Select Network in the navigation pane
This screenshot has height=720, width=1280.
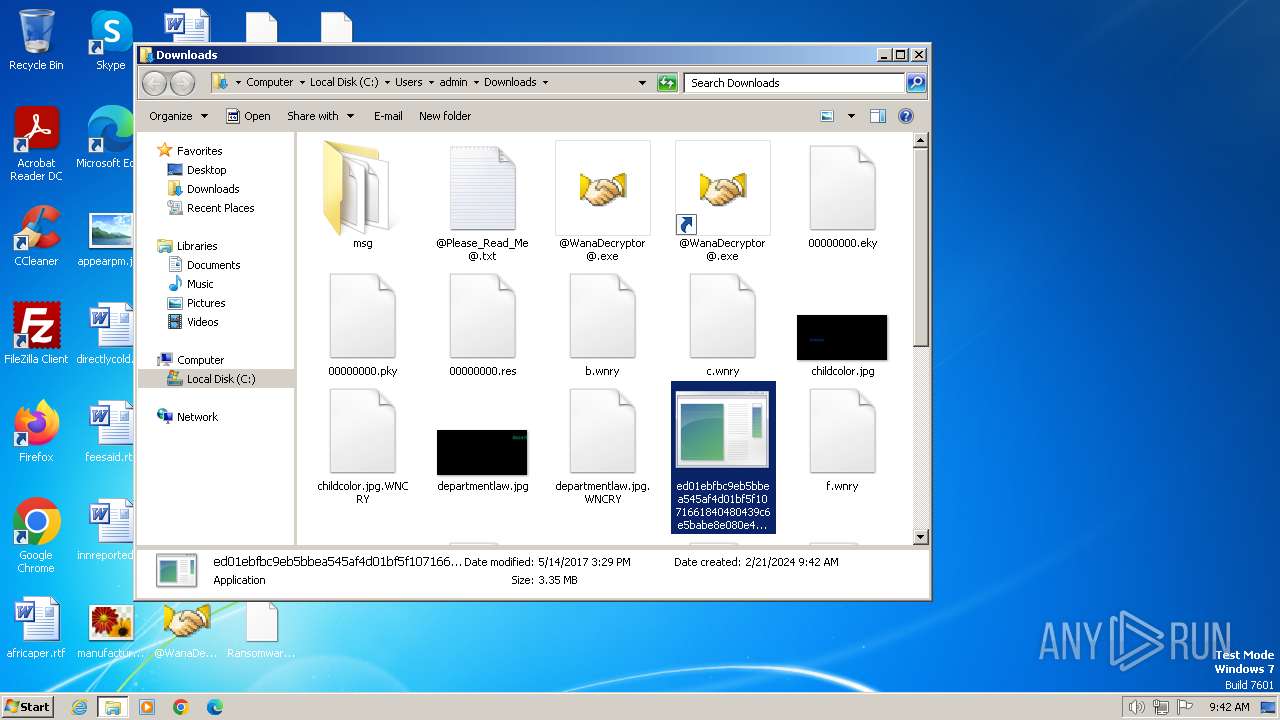[x=197, y=417]
